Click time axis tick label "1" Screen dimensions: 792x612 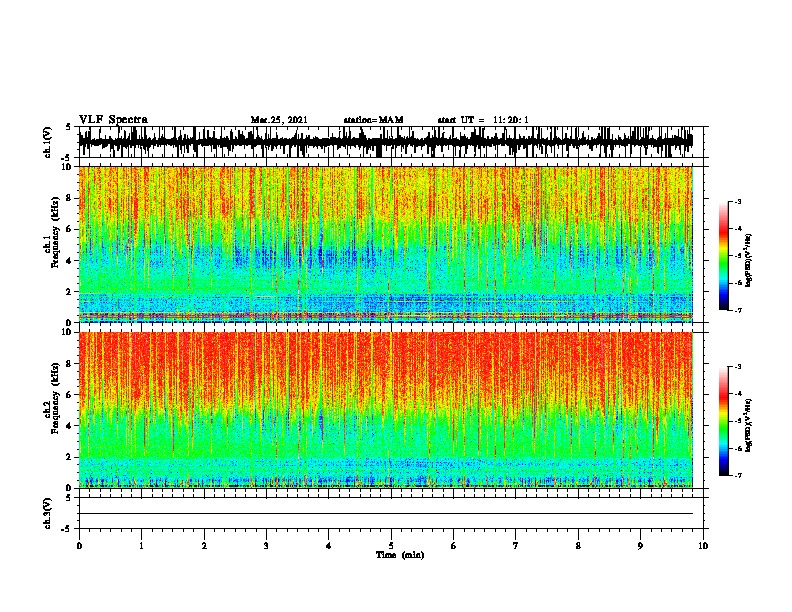pyautogui.click(x=141, y=546)
